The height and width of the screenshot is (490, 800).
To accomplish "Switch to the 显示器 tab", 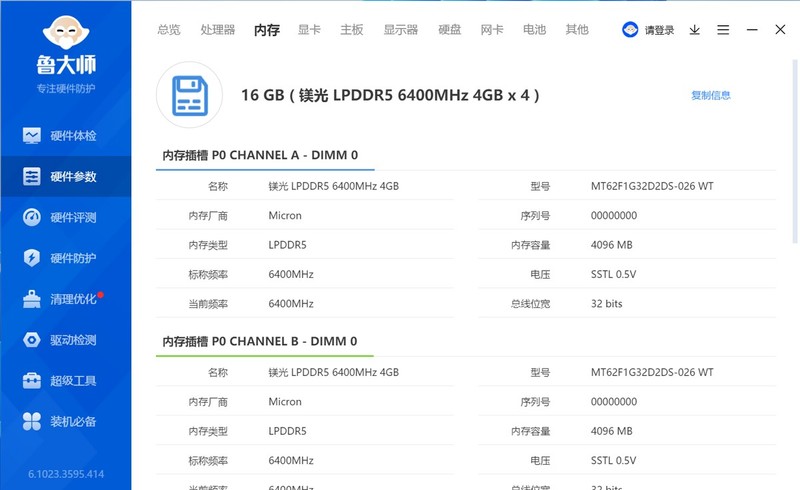I will point(401,30).
